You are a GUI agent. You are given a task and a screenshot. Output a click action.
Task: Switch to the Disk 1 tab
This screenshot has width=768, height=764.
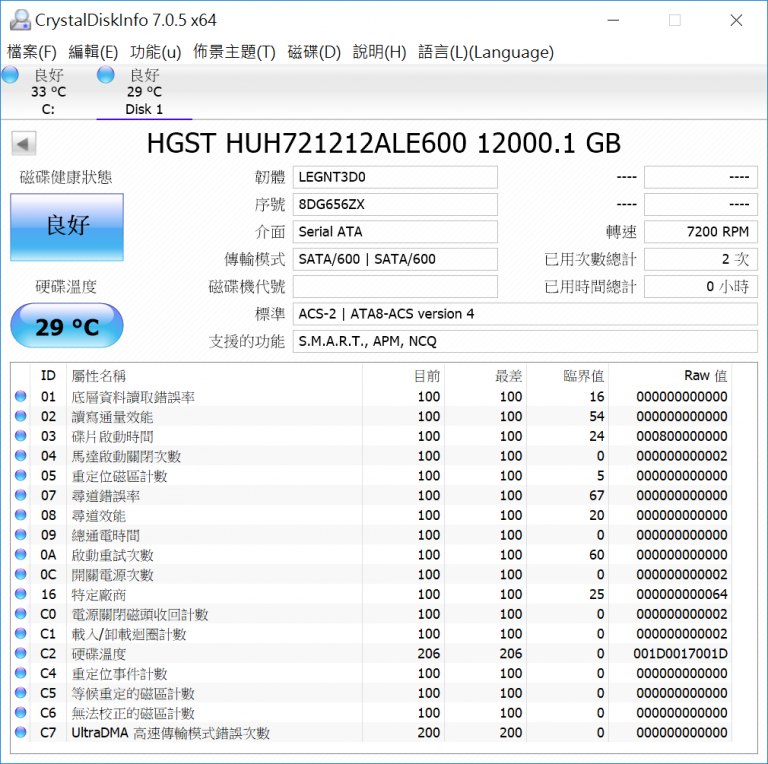144,92
